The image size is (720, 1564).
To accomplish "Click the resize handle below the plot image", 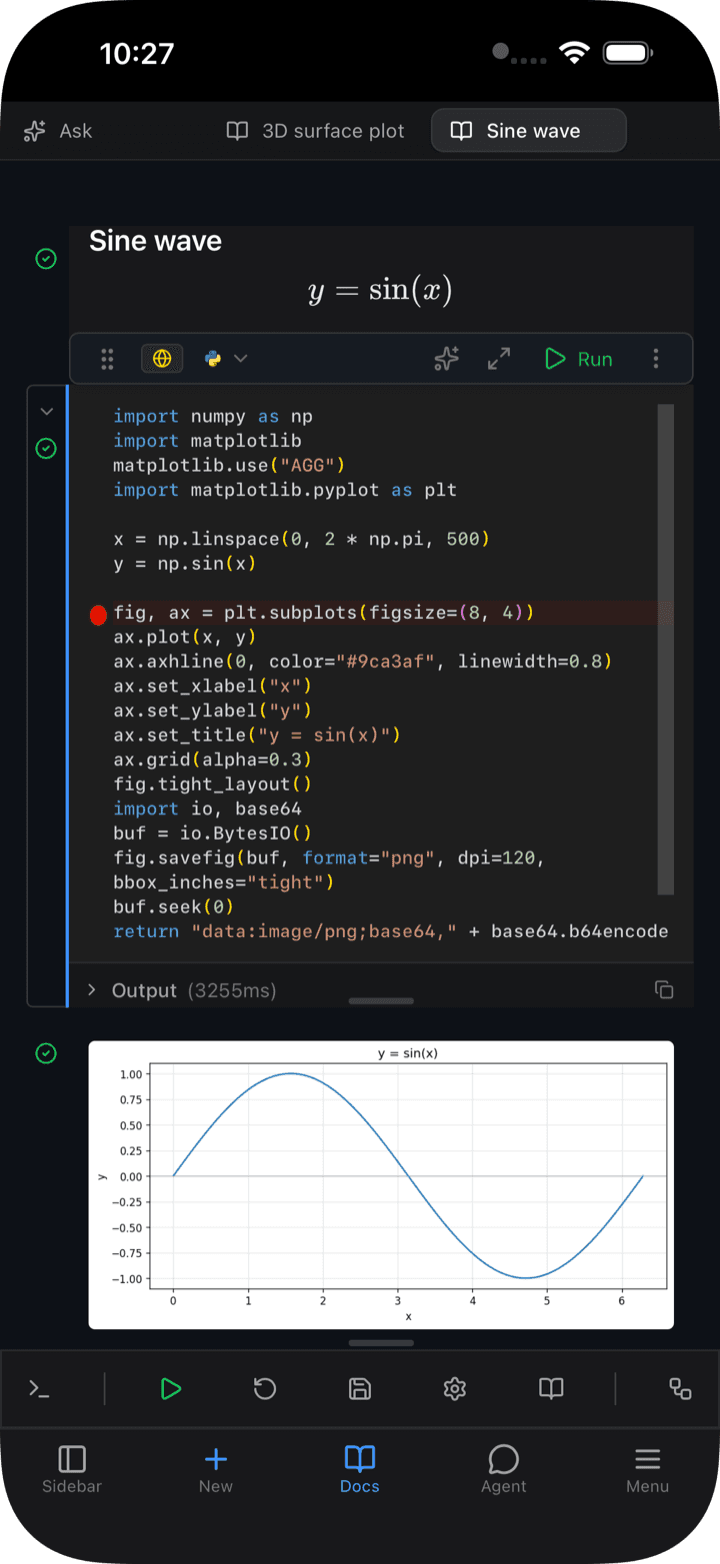I will (381, 1344).
